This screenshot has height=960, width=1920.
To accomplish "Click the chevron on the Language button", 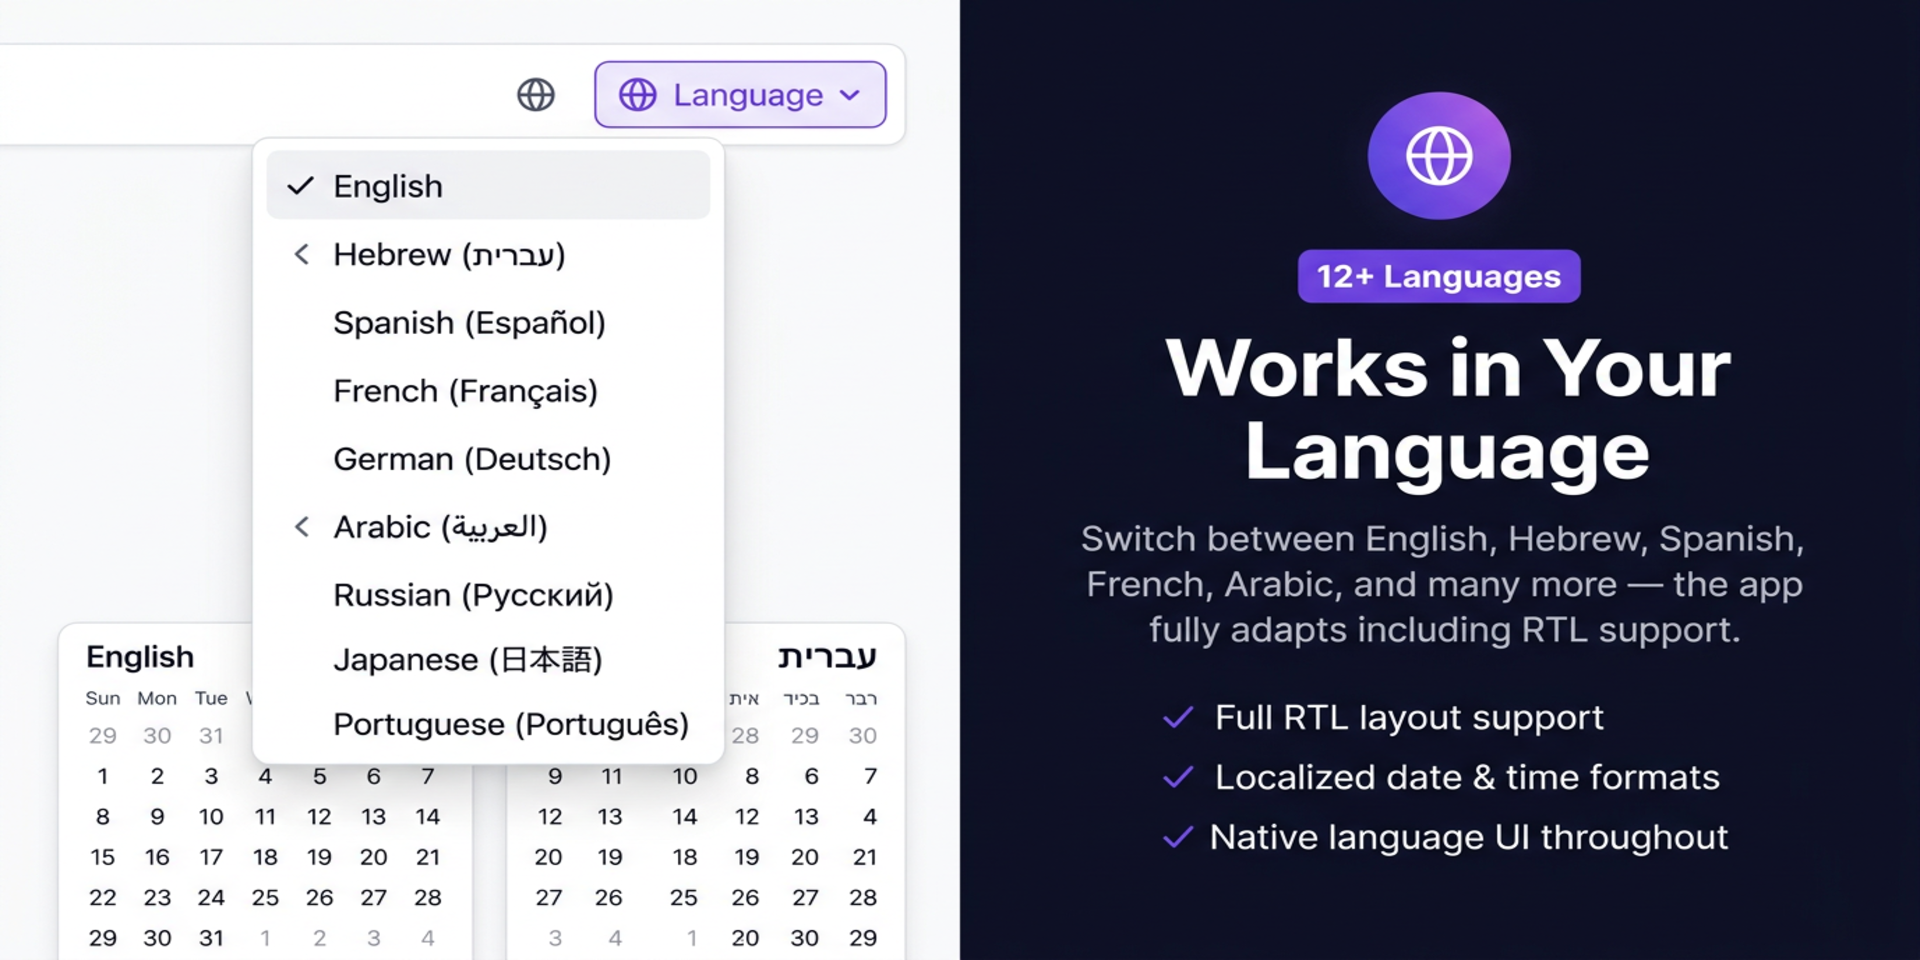I will click(x=850, y=95).
